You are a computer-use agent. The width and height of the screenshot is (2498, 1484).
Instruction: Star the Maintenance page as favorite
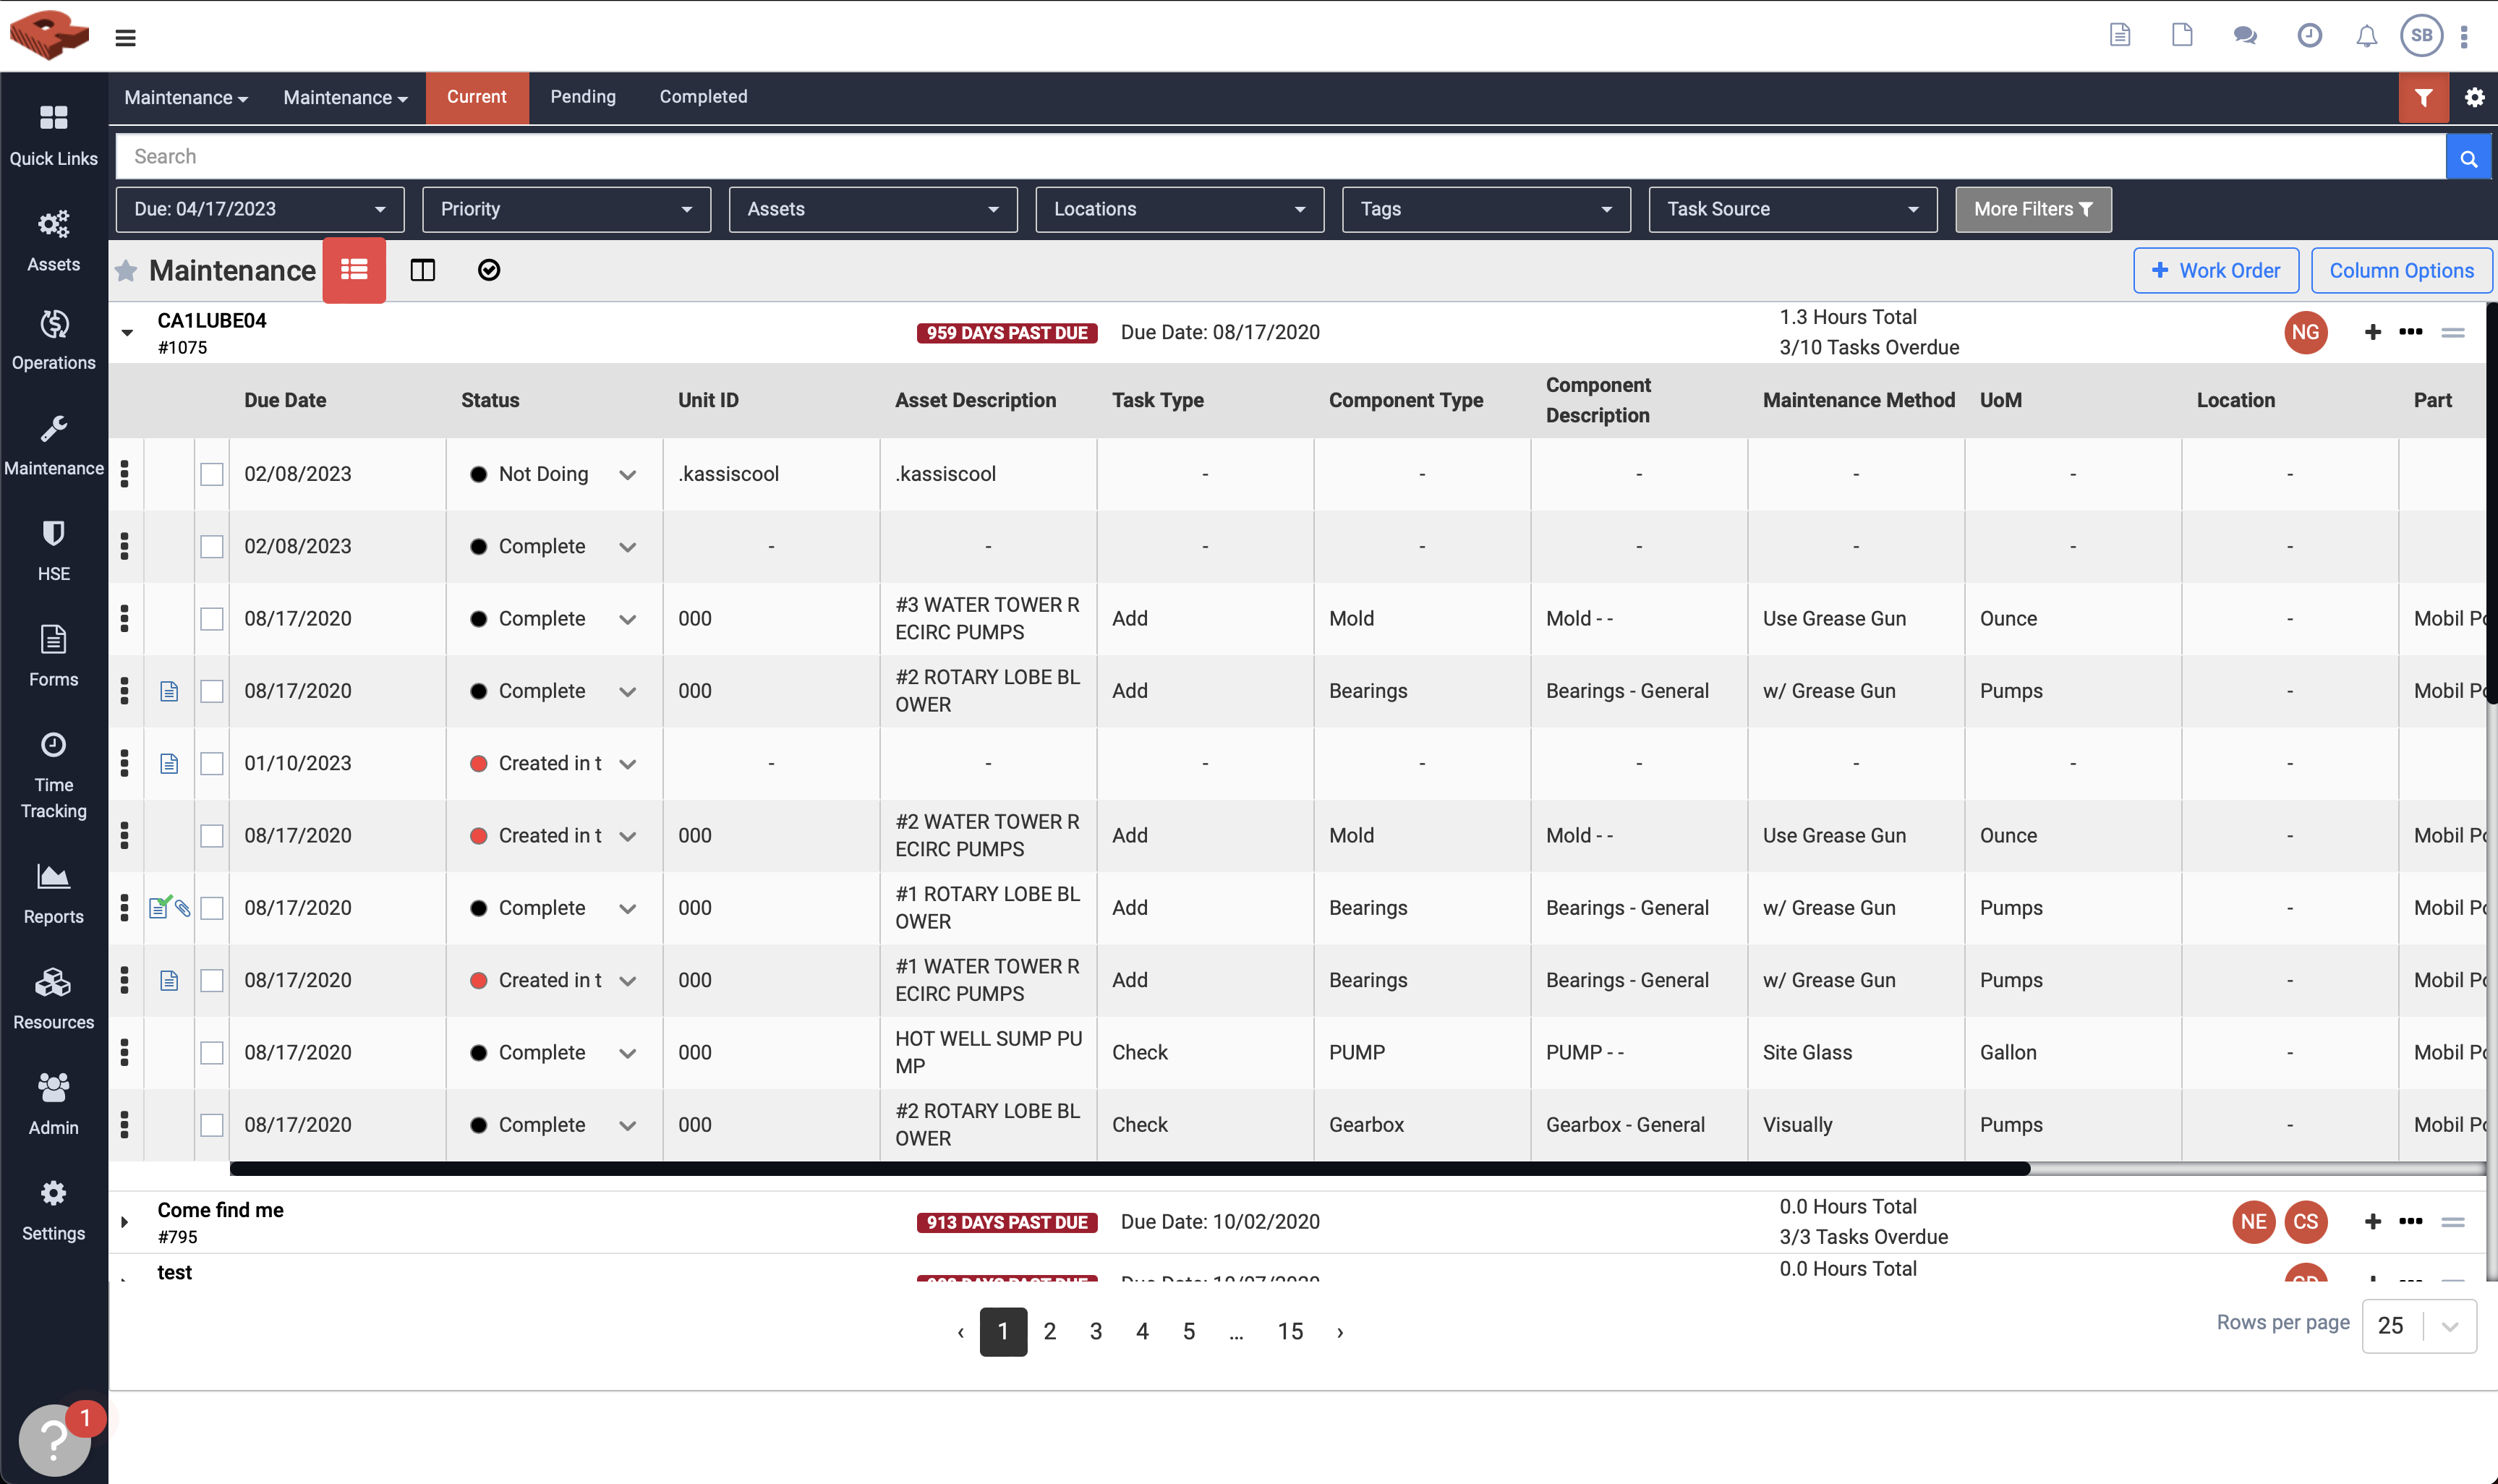click(126, 271)
